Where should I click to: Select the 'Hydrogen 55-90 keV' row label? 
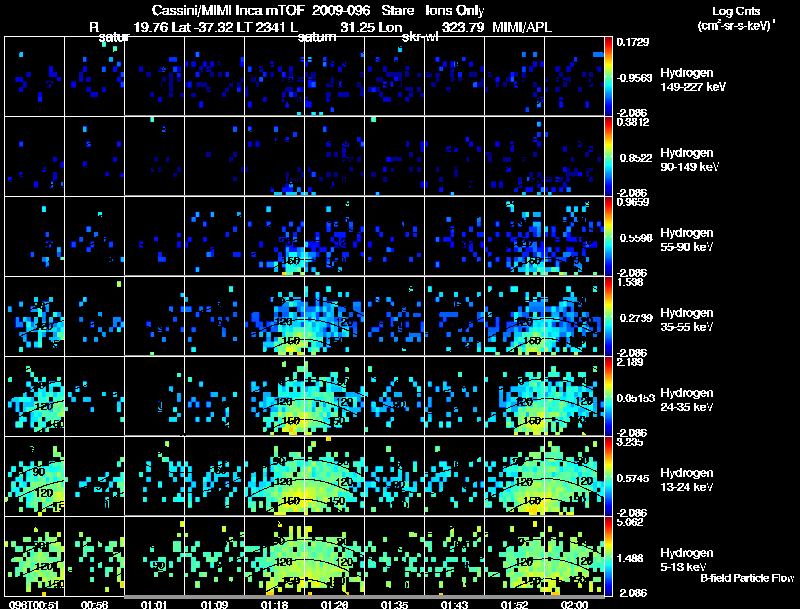coord(687,240)
